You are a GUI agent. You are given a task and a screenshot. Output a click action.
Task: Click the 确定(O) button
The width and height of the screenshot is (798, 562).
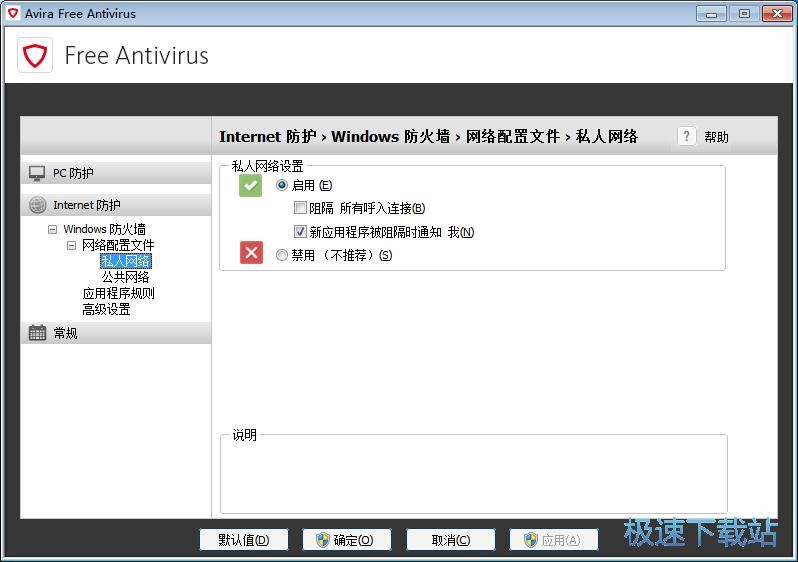click(x=347, y=540)
